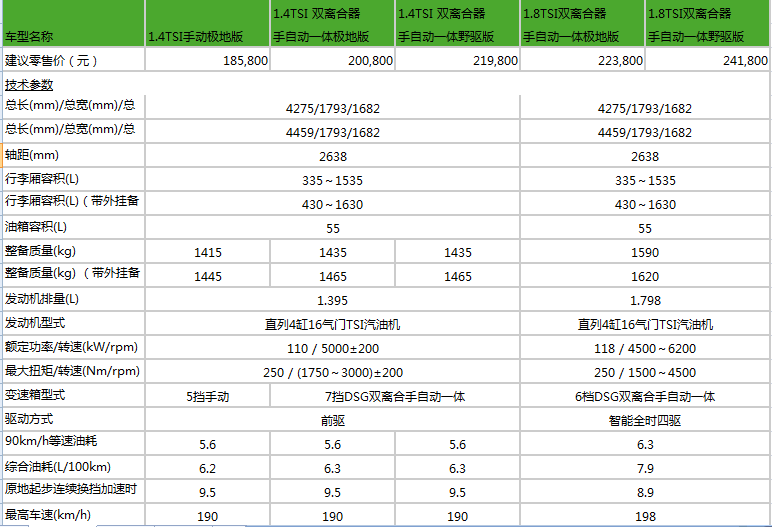Click the 241,800 price cell
772x527 pixels.
click(x=707, y=61)
